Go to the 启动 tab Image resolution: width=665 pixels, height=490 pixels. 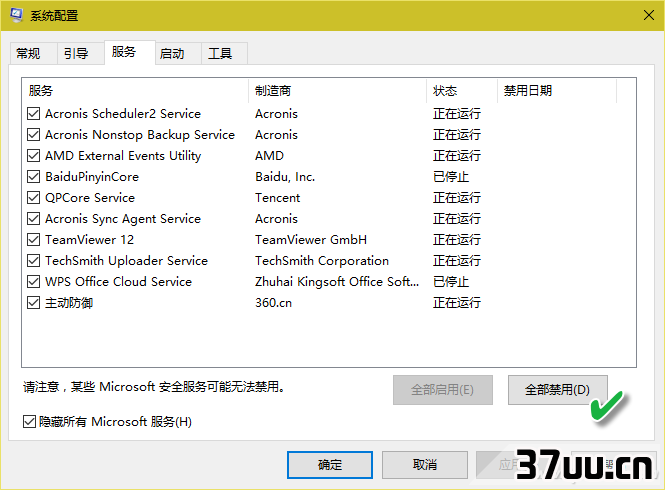[x=178, y=53]
